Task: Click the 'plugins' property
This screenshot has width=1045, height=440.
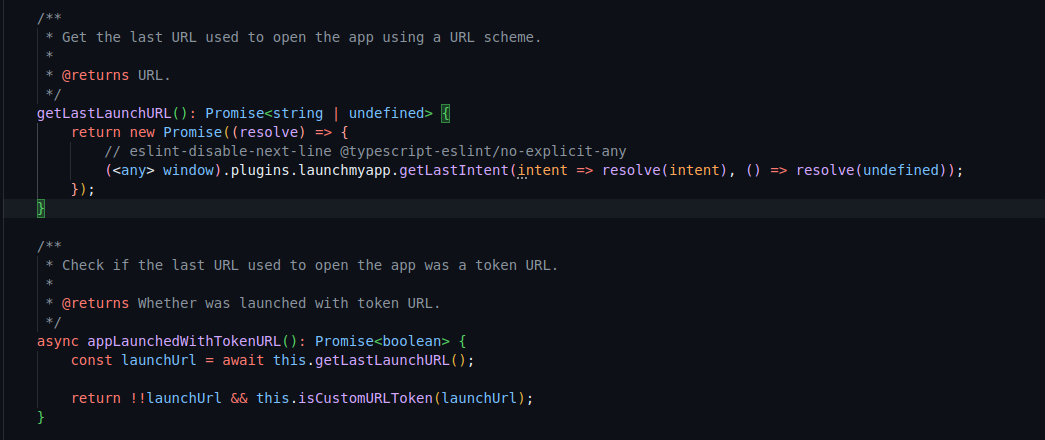Action: [260, 170]
